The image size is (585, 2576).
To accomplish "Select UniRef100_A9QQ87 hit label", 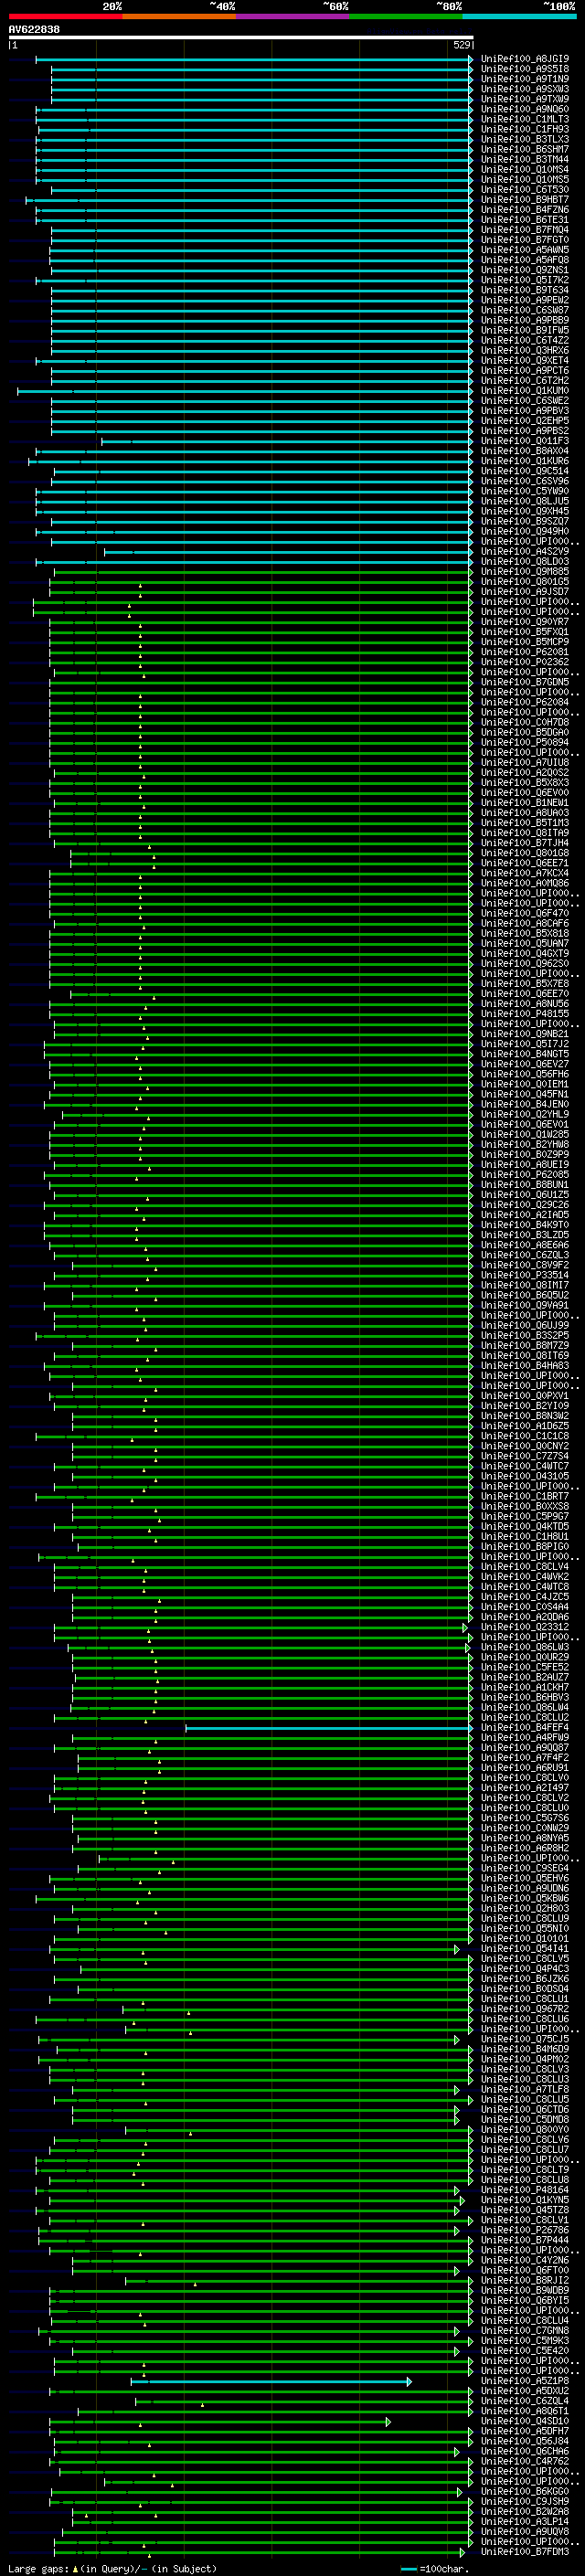I will (525, 1748).
